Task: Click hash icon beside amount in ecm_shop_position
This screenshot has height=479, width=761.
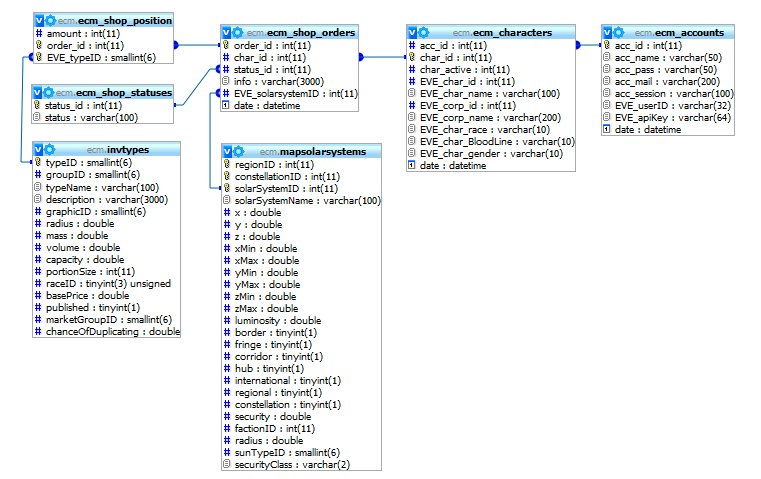Action: pos(39,33)
